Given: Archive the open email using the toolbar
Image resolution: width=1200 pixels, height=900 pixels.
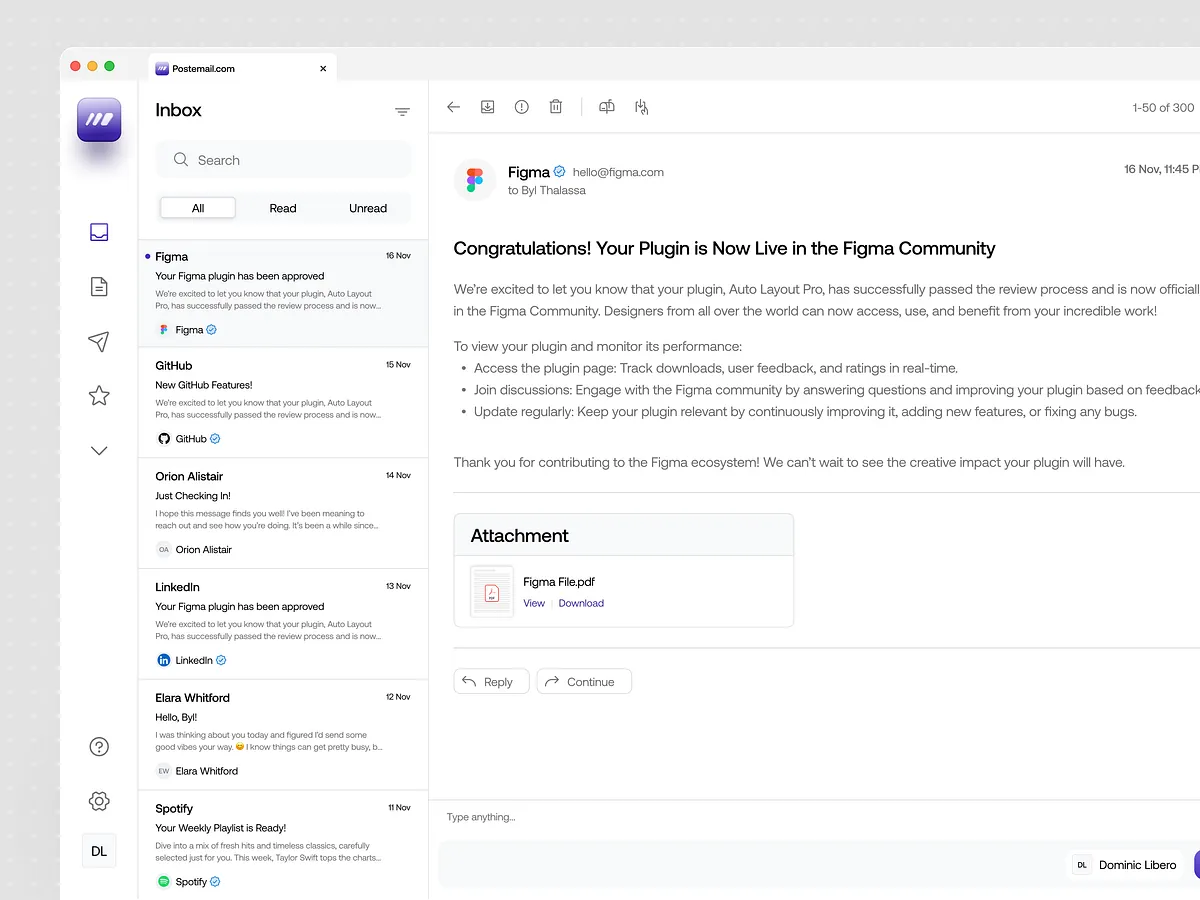Looking at the screenshot, I should 487,107.
